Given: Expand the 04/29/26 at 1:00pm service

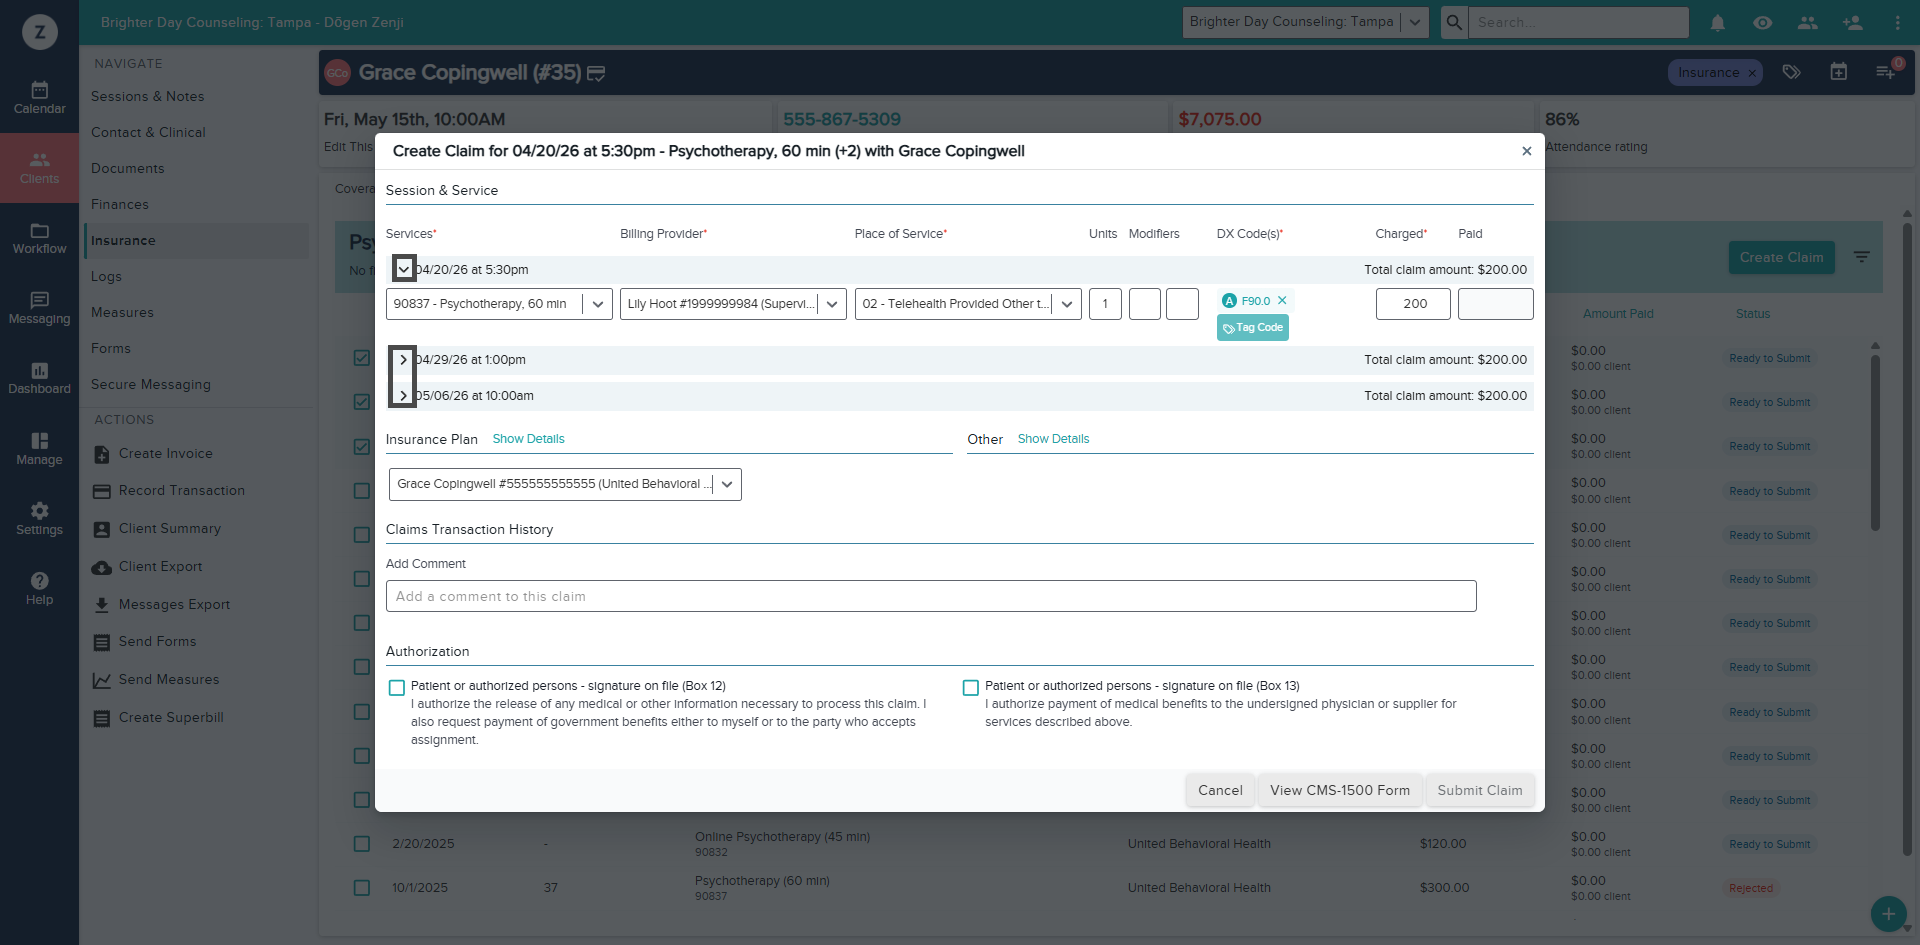Looking at the screenshot, I should [x=403, y=360].
